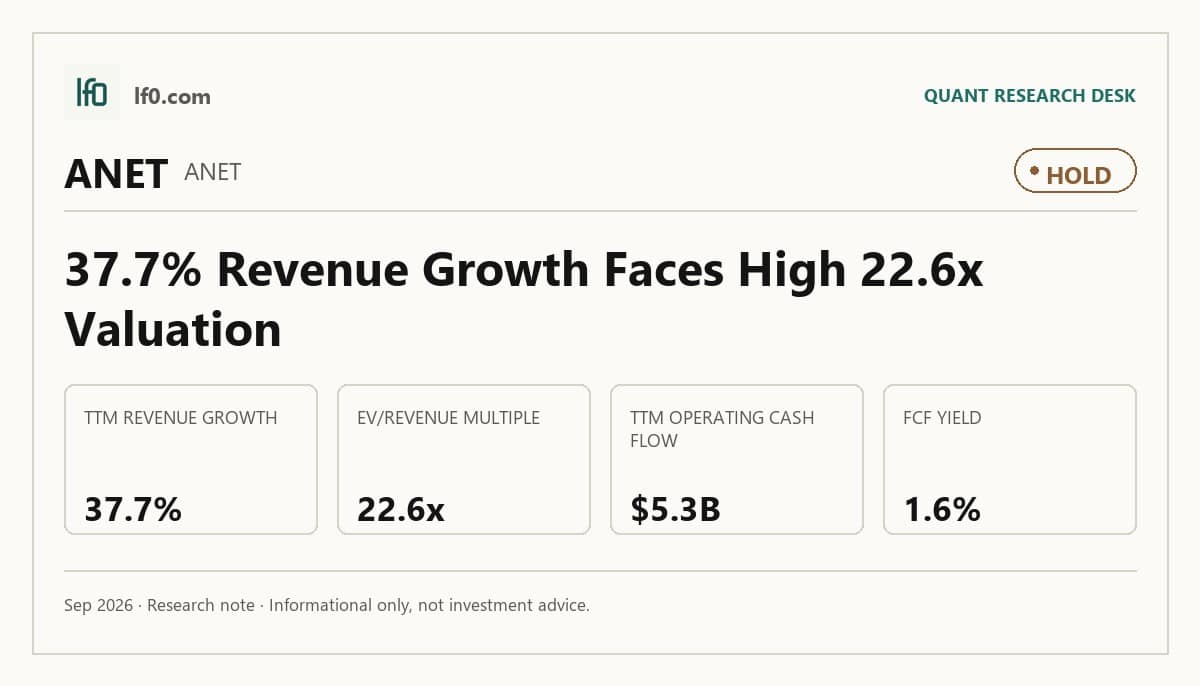
Task: Click the 22.6x multiple value
Action: (401, 510)
